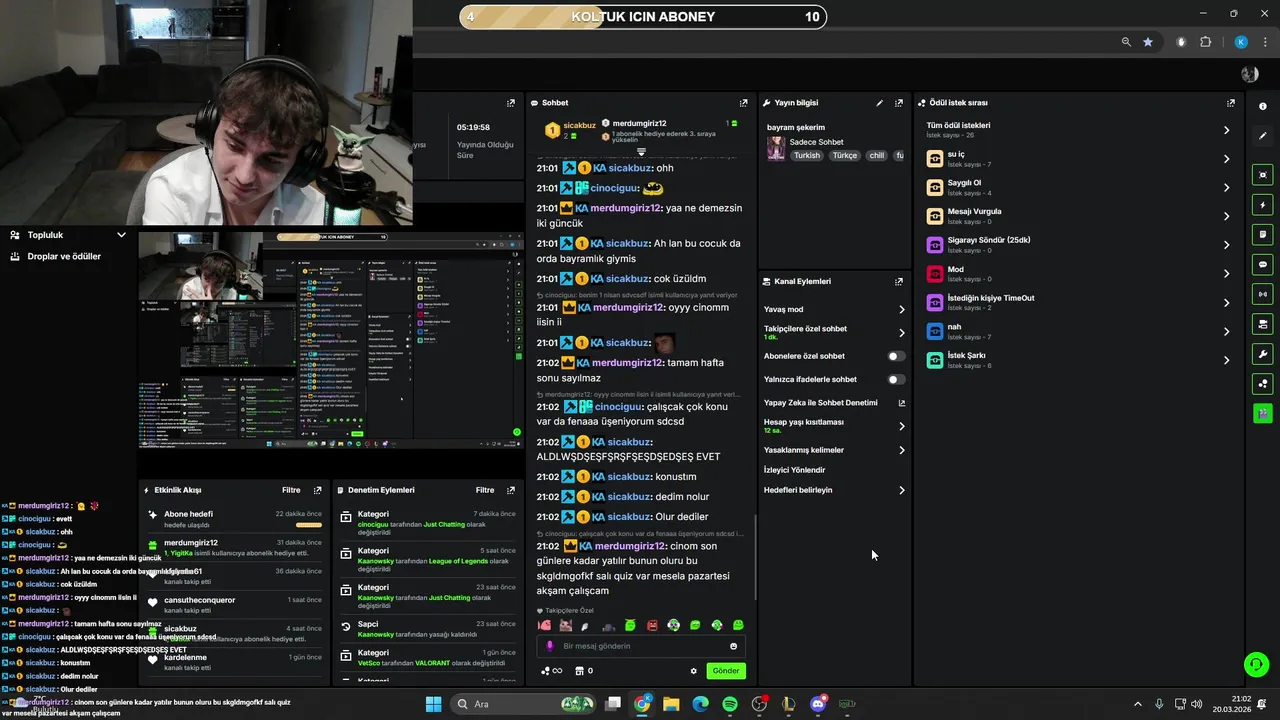
Task: Click the Windows taskbar Ara search box
Action: [x=525, y=704]
